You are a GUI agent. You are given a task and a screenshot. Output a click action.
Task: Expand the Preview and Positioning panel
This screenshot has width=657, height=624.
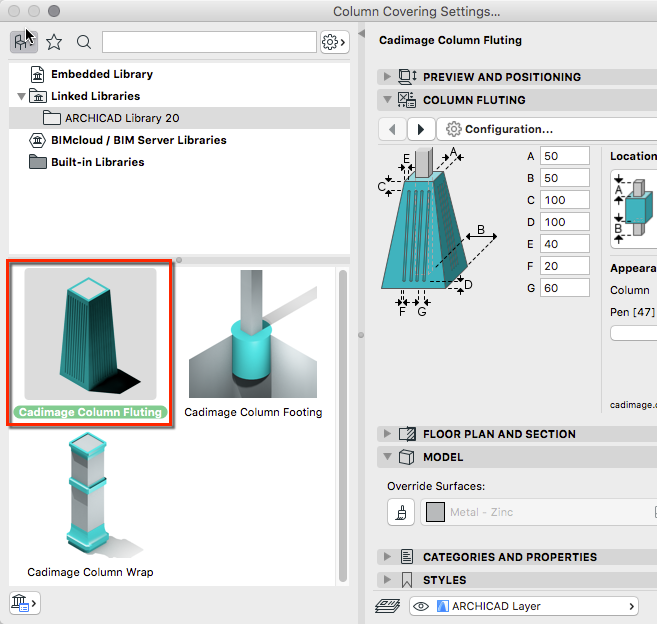387,77
